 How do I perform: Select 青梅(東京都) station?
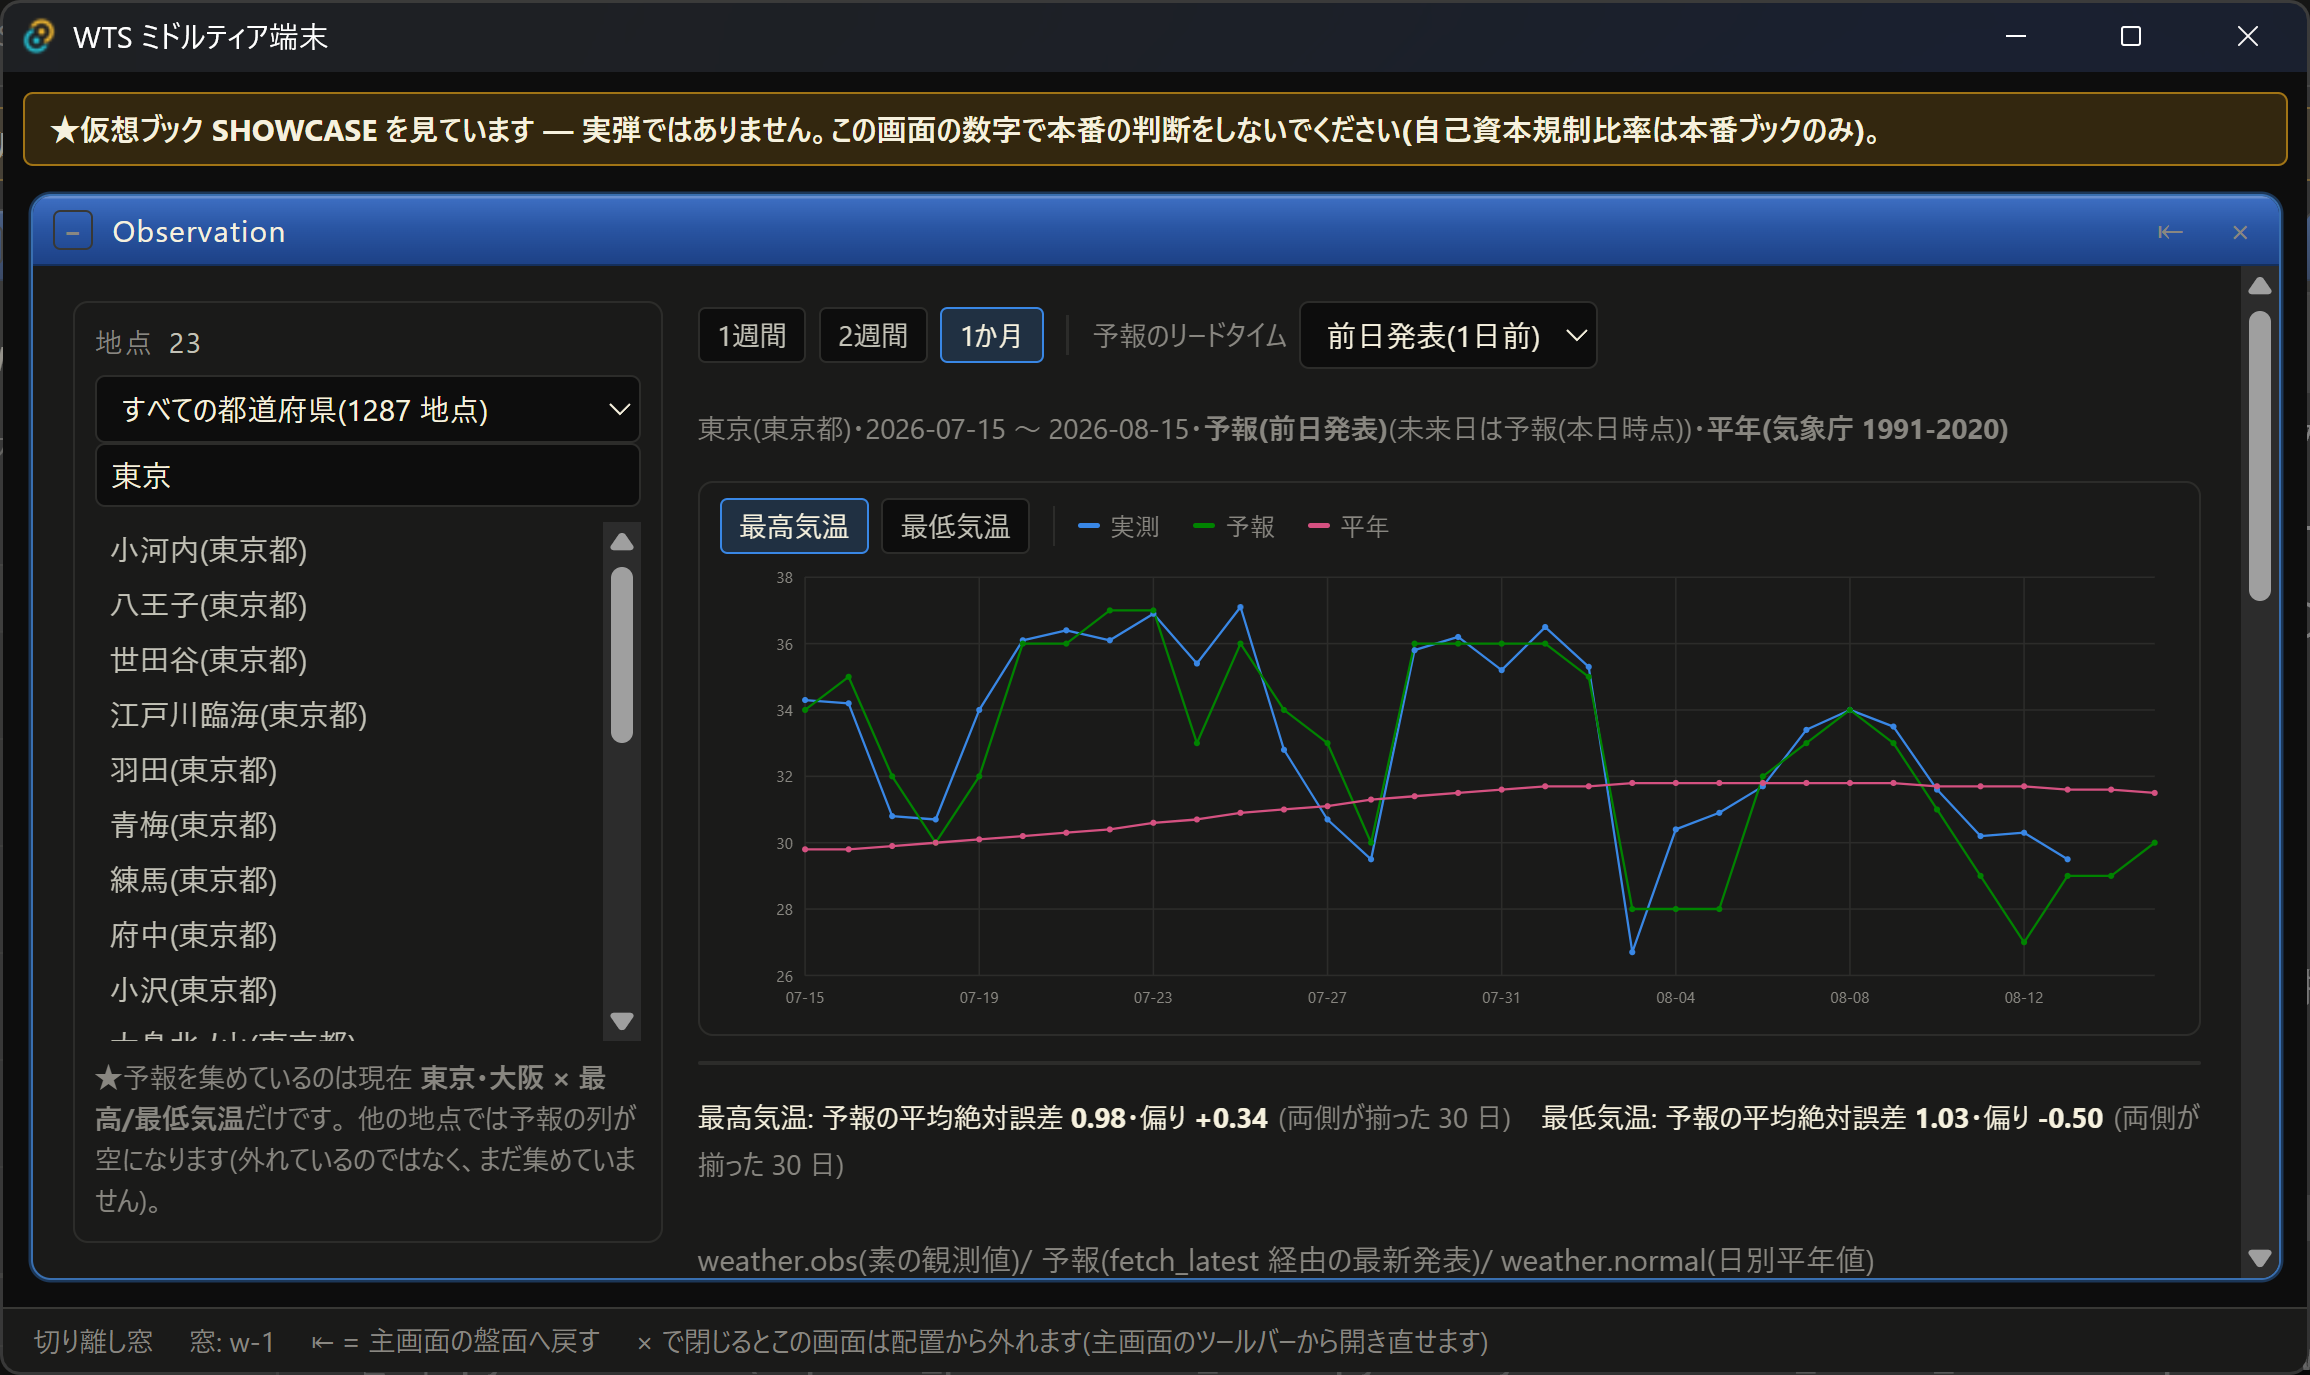coord(193,825)
